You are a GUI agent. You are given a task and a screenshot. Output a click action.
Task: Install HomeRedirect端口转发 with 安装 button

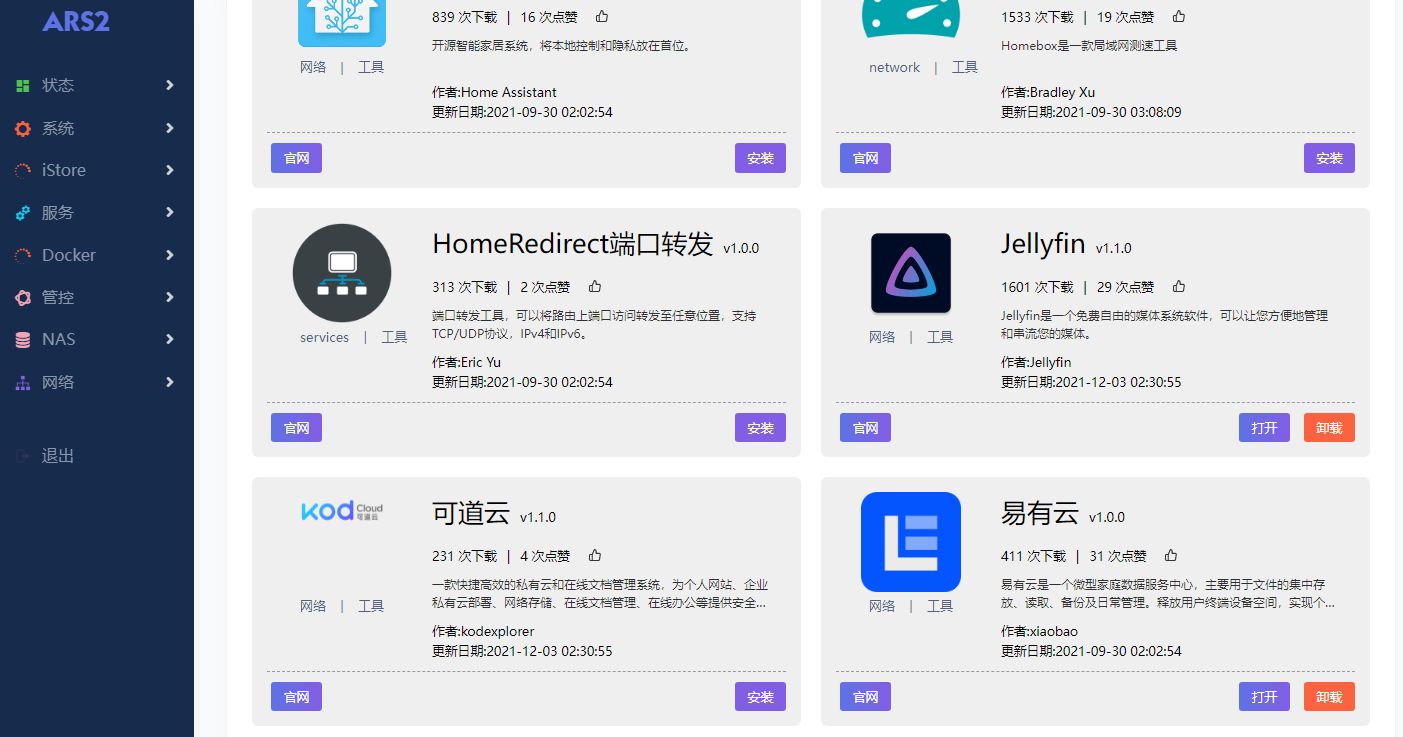point(760,428)
